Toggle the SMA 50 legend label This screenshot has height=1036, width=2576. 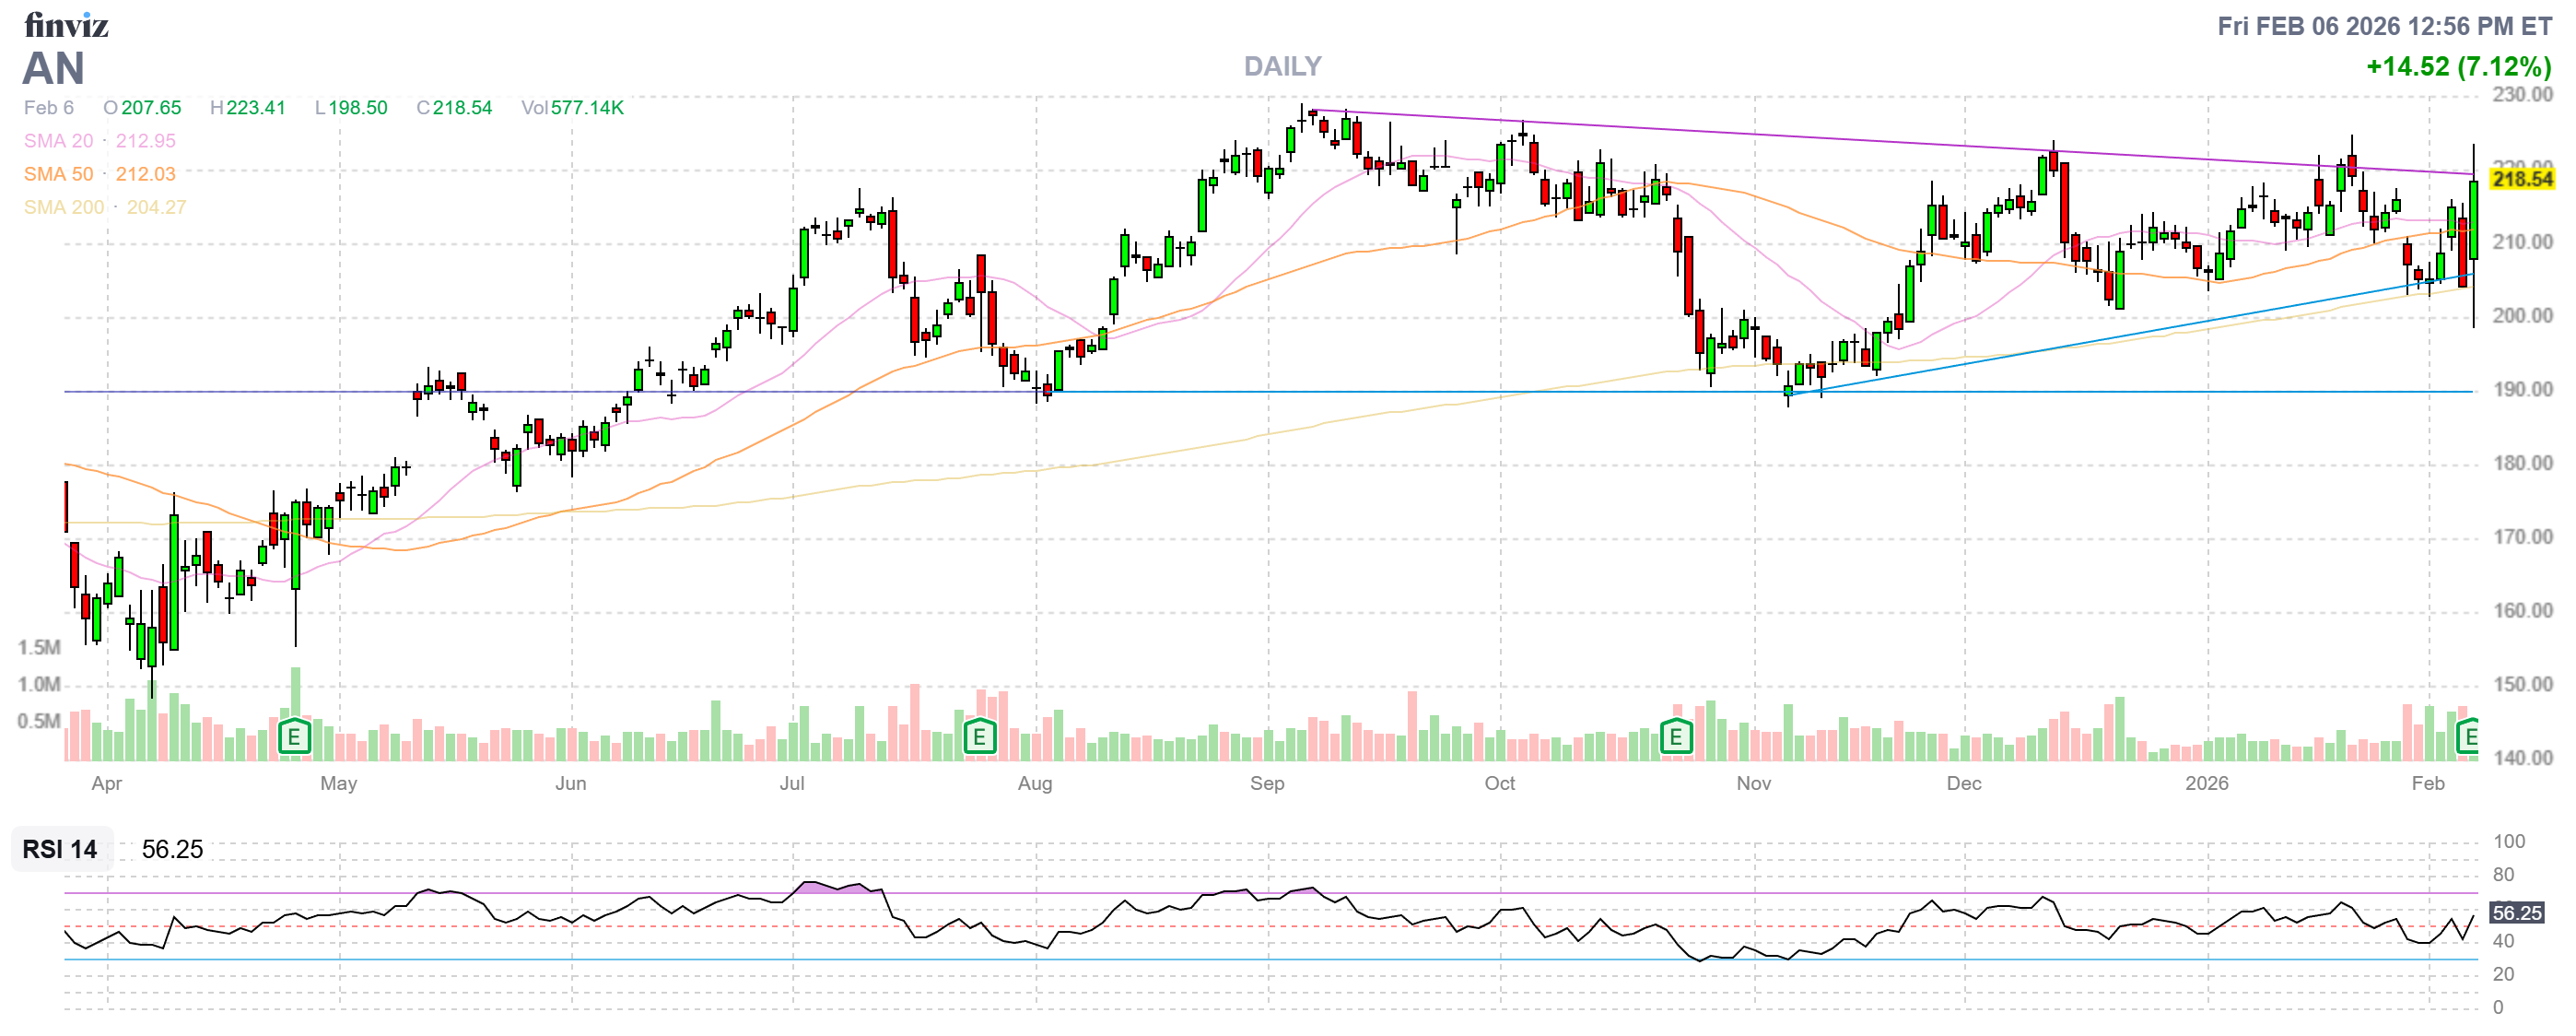(58, 174)
